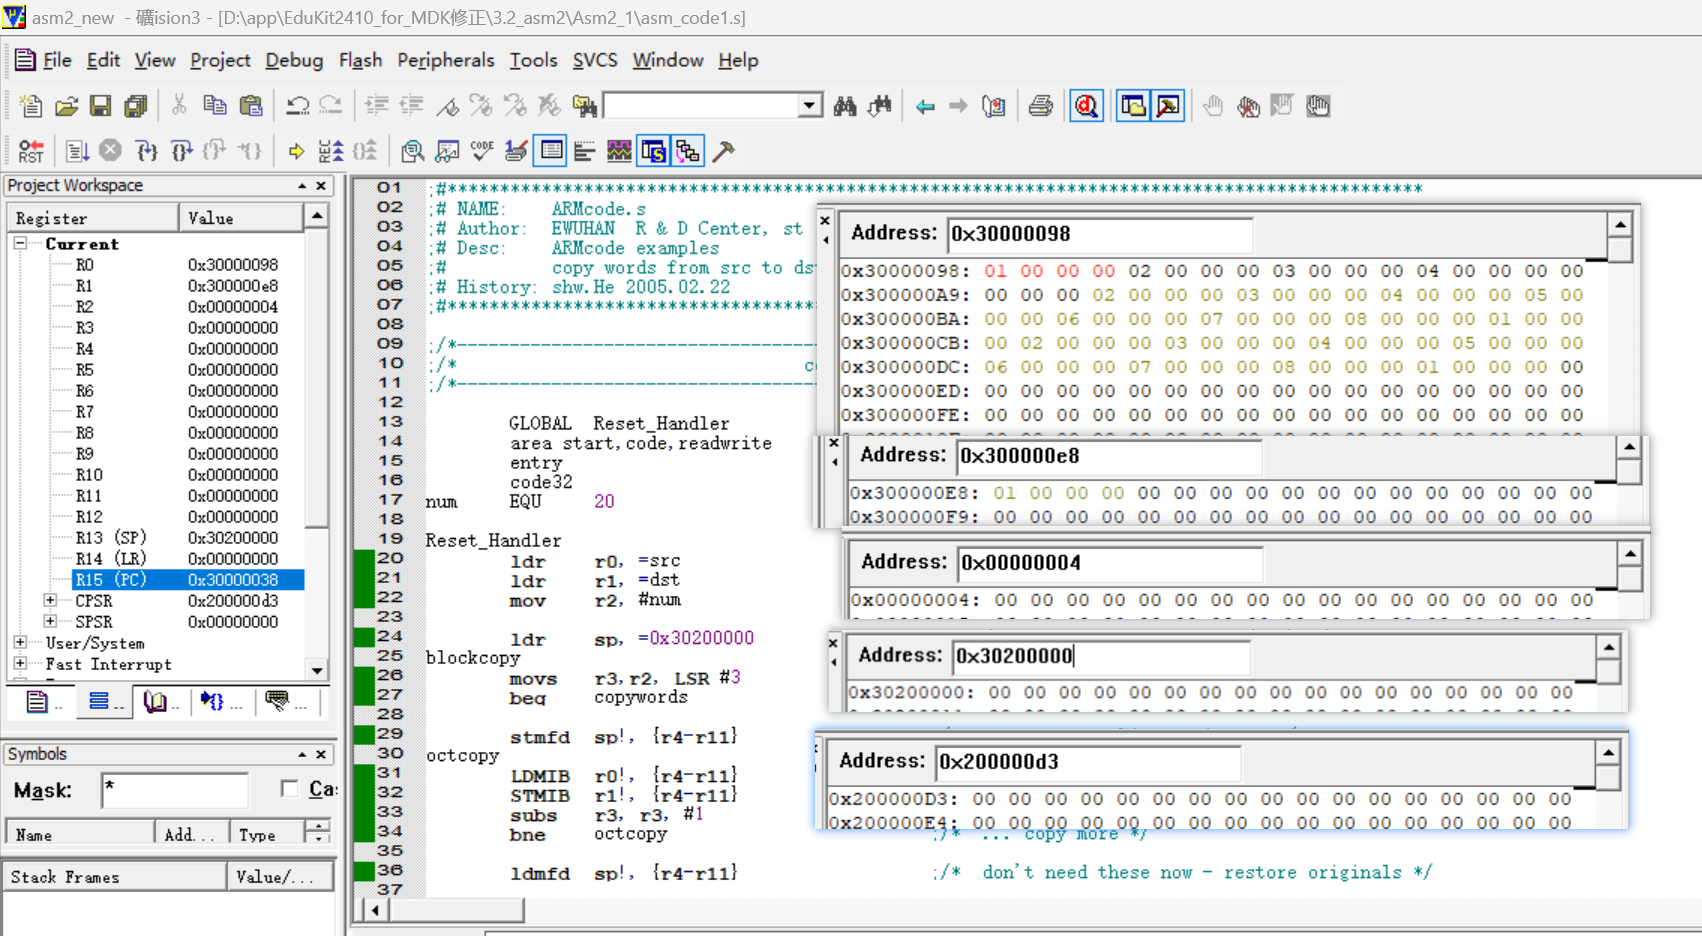The width and height of the screenshot is (1702, 936).
Task: Open the Debug menu
Action: pyautogui.click(x=293, y=60)
